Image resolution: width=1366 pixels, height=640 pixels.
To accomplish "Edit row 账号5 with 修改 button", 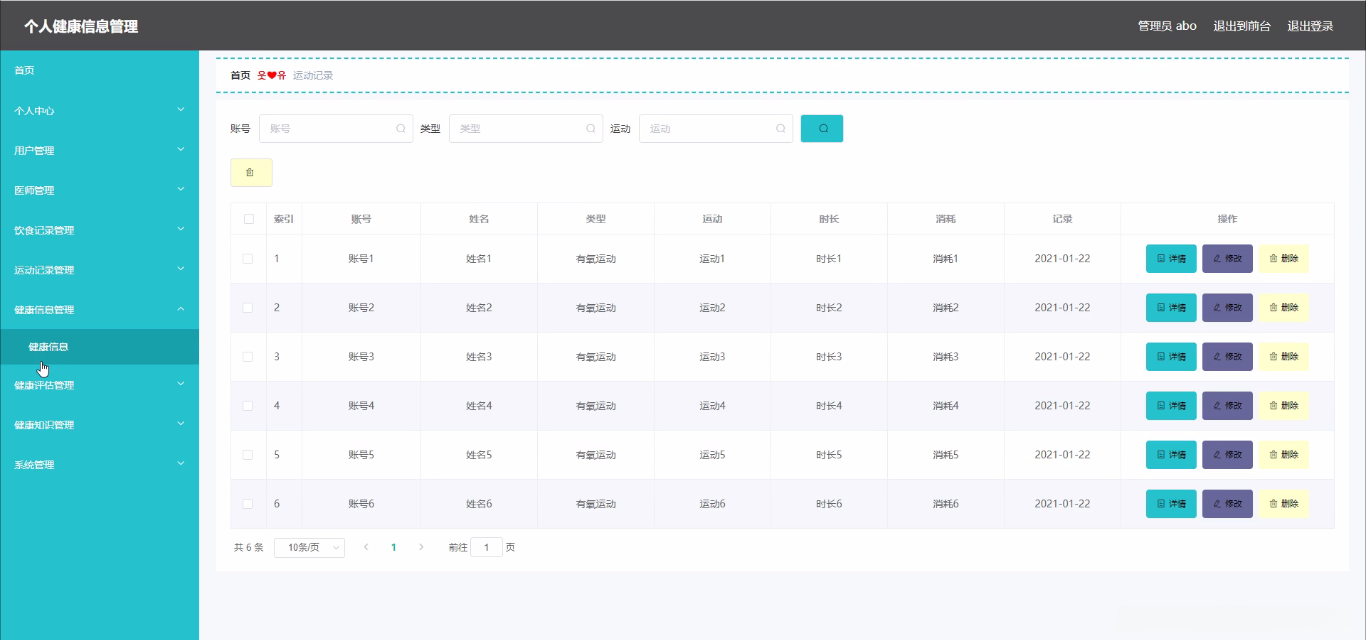I will tap(1227, 454).
